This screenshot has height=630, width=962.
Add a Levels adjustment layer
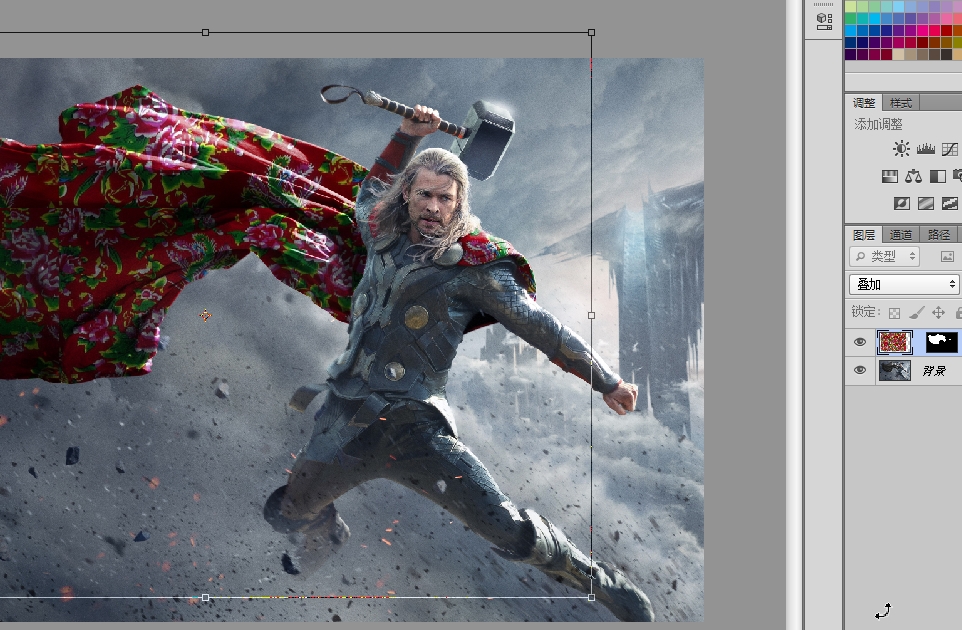click(x=925, y=148)
